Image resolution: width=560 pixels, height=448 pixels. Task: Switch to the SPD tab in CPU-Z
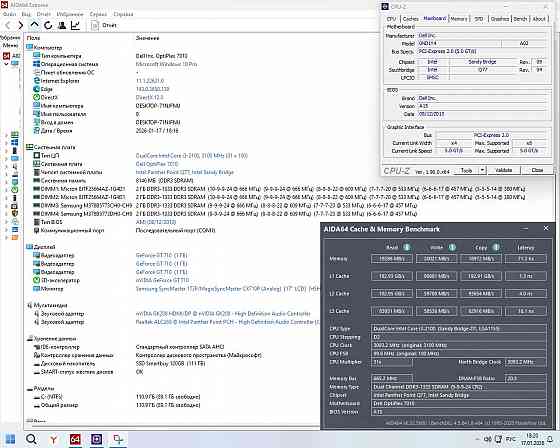[x=479, y=19]
